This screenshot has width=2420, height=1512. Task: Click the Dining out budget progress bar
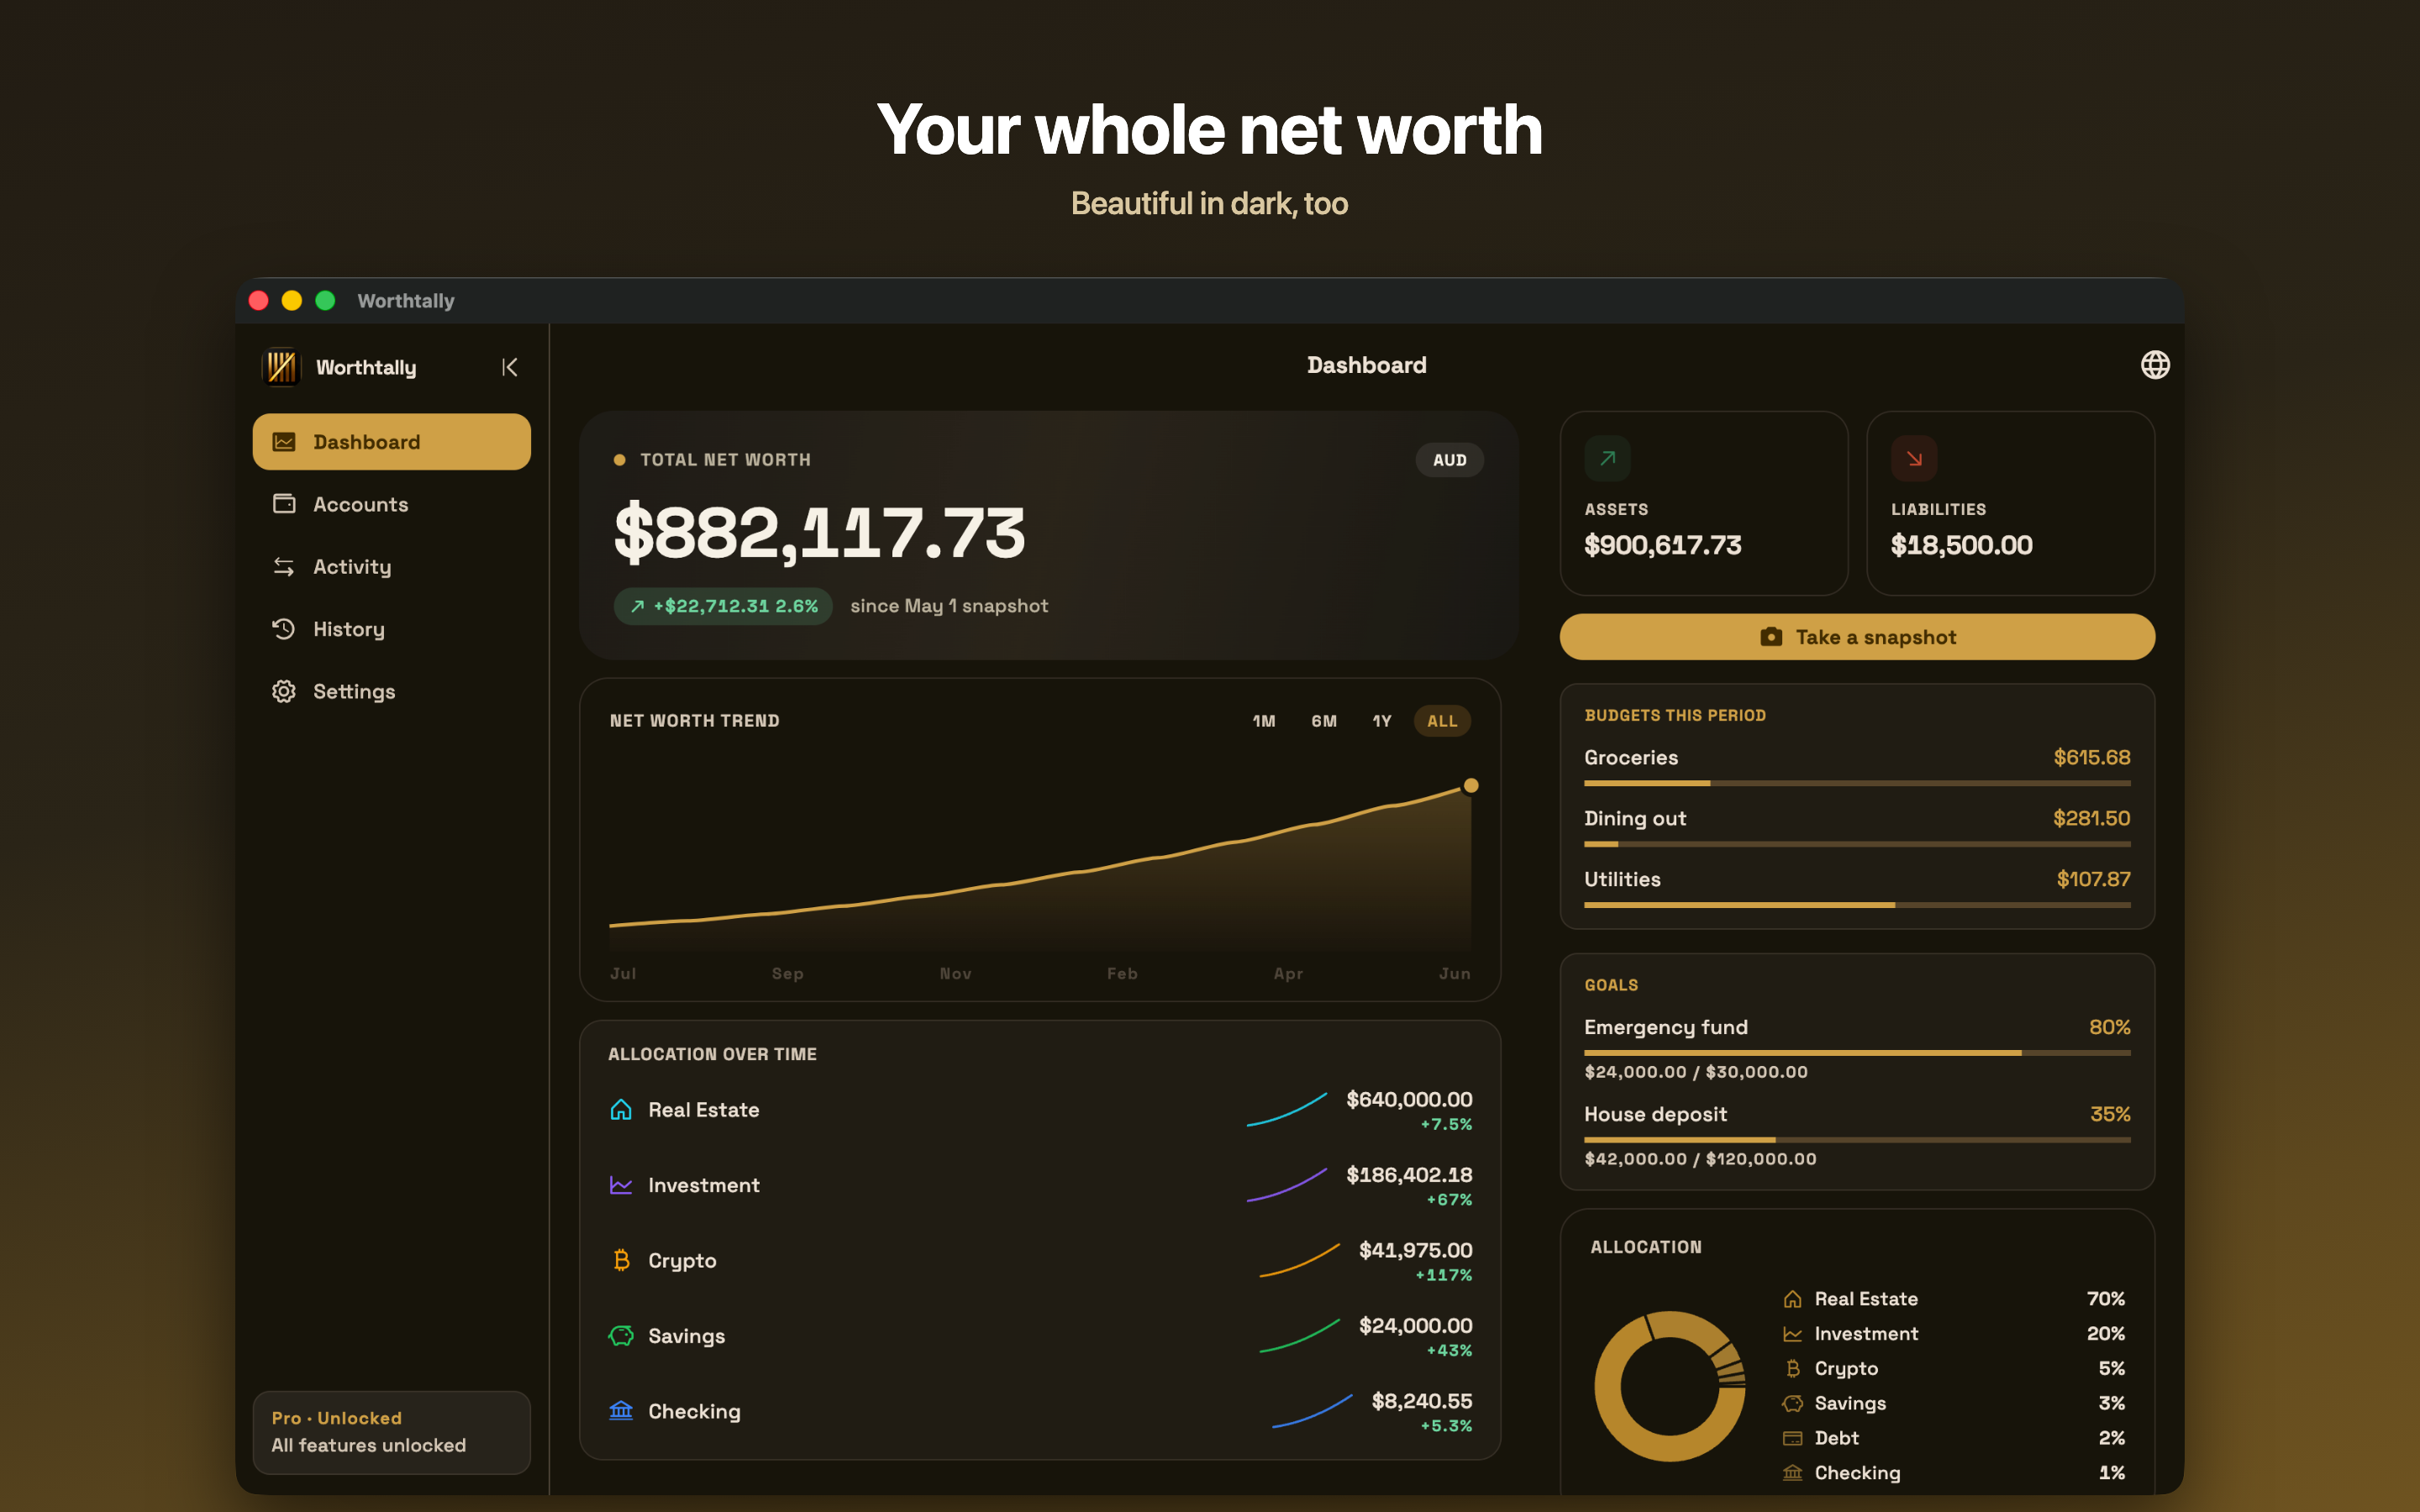tap(1857, 844)
